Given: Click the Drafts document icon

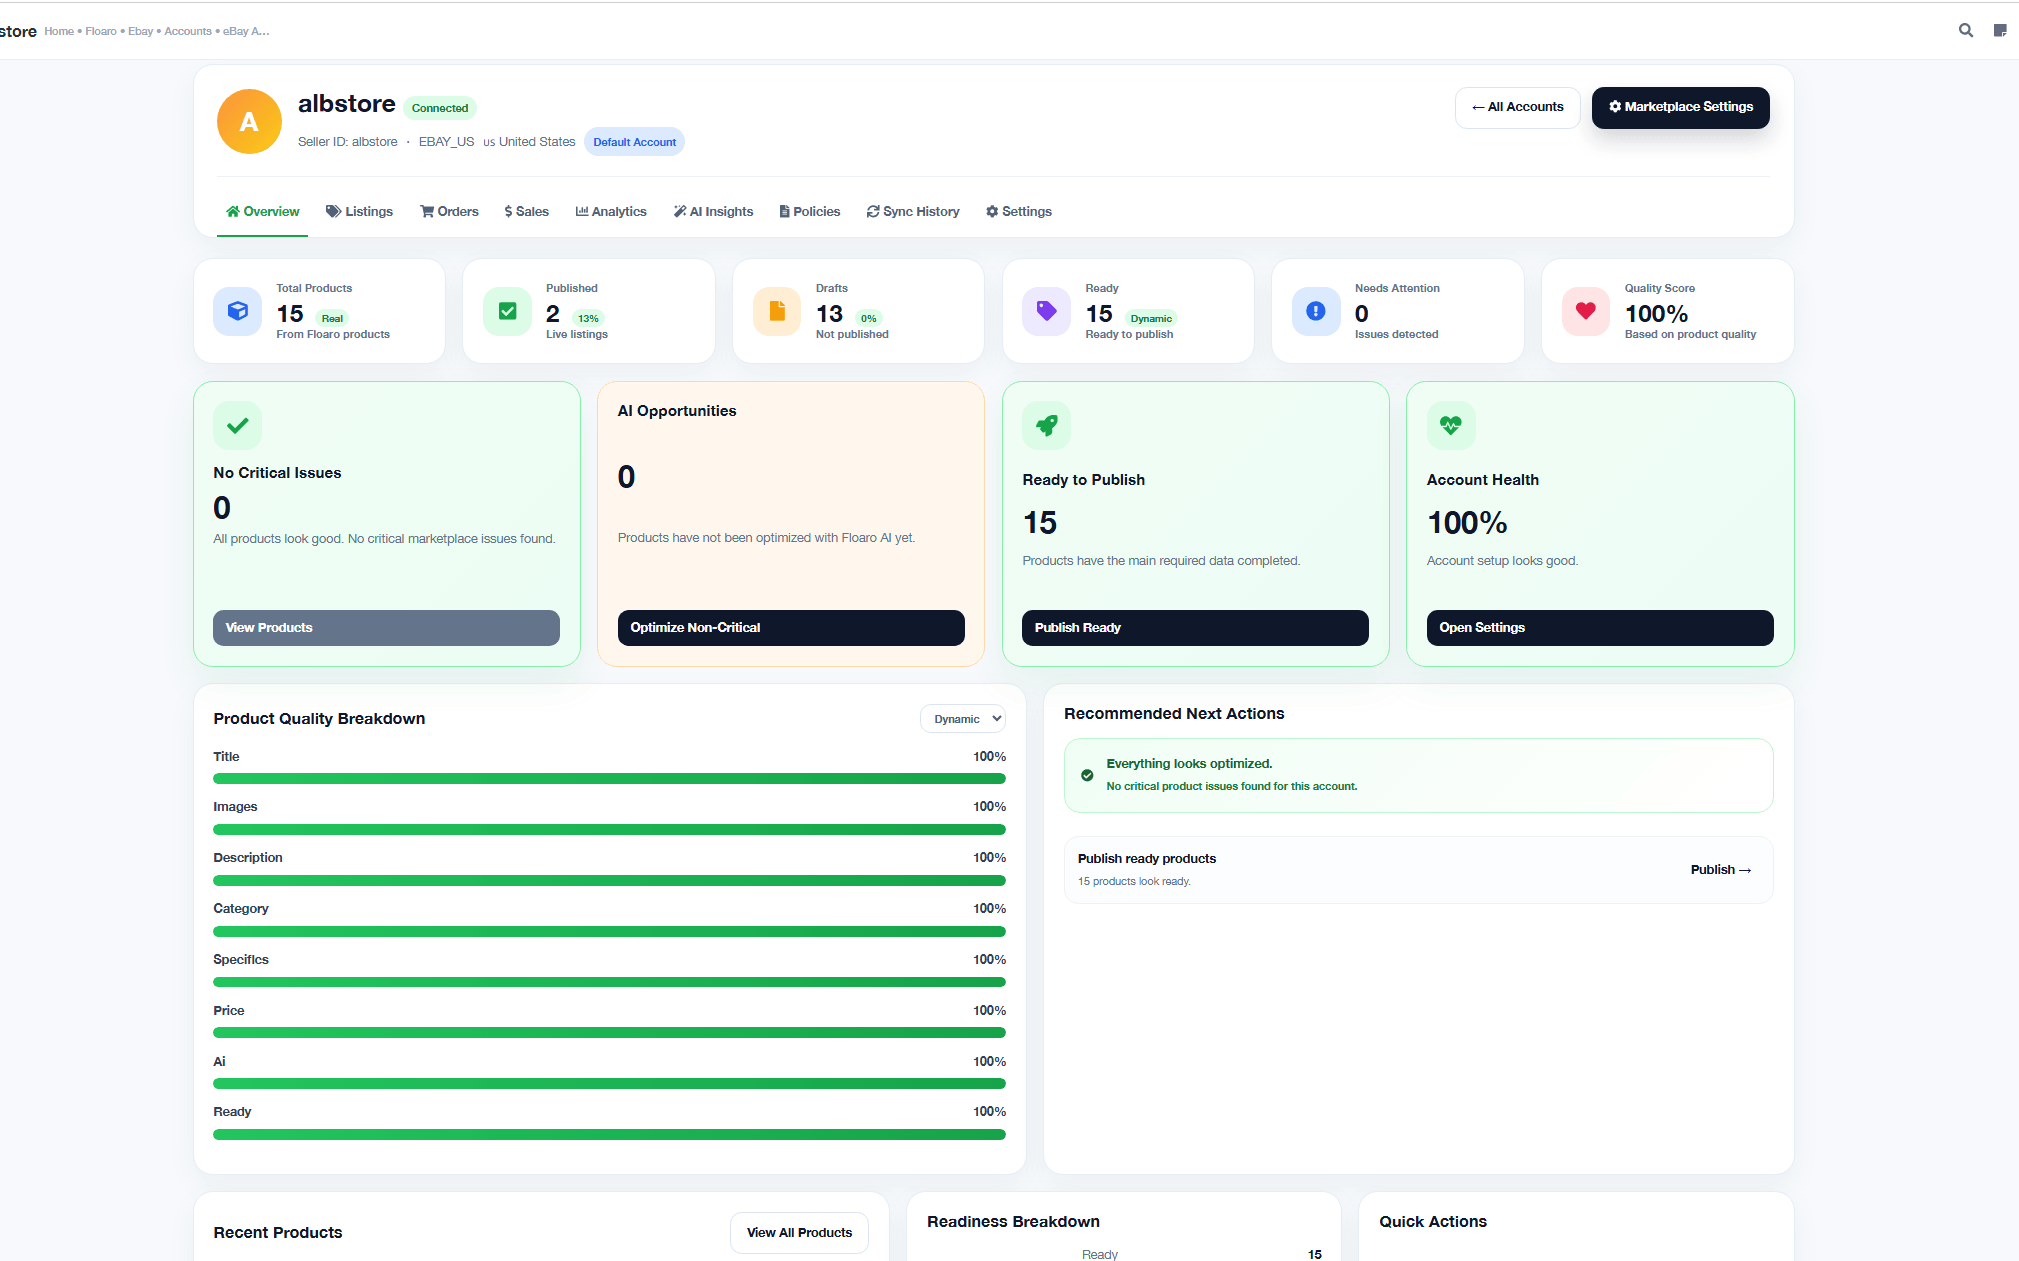Looking at the screenshot, I should pyautogui.click(x=777, y=311).
